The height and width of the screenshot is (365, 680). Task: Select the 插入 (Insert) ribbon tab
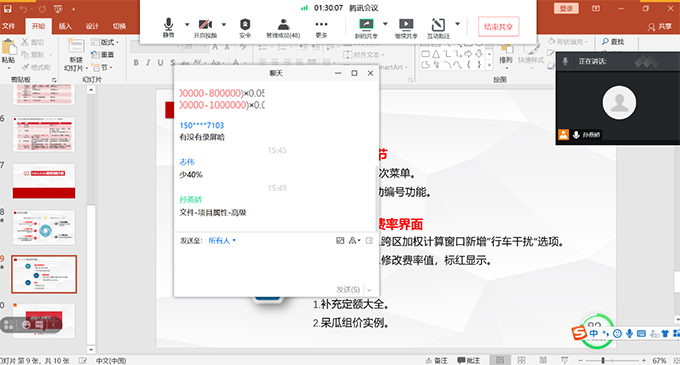(x=65, y=26)
